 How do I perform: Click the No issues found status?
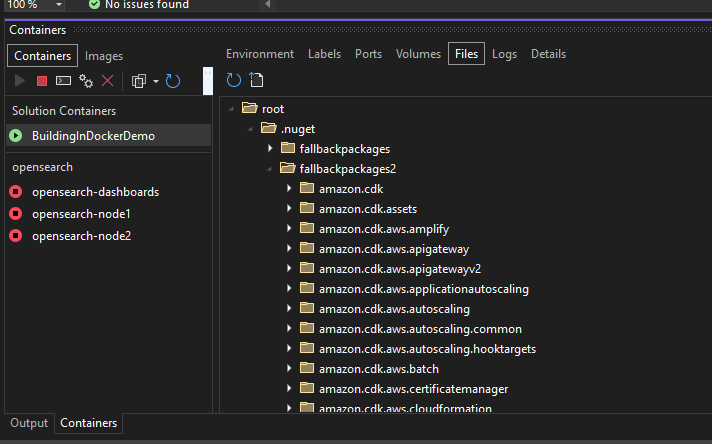(147, 5)
